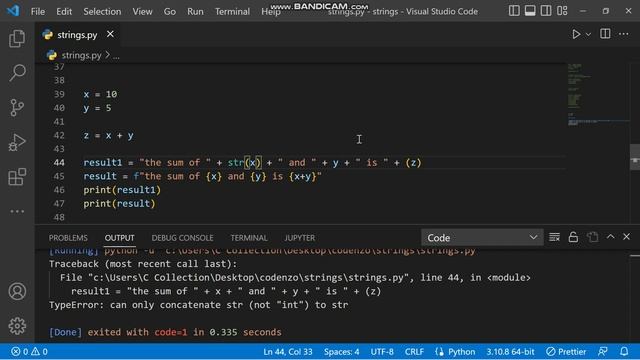Open the Go menu
Image resolution: width=640 pixels, height=360 pixels.
170,11
